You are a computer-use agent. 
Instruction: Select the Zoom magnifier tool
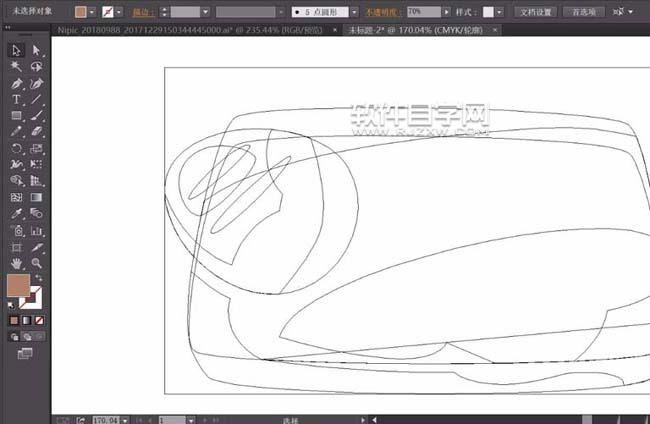click(36, 263)
